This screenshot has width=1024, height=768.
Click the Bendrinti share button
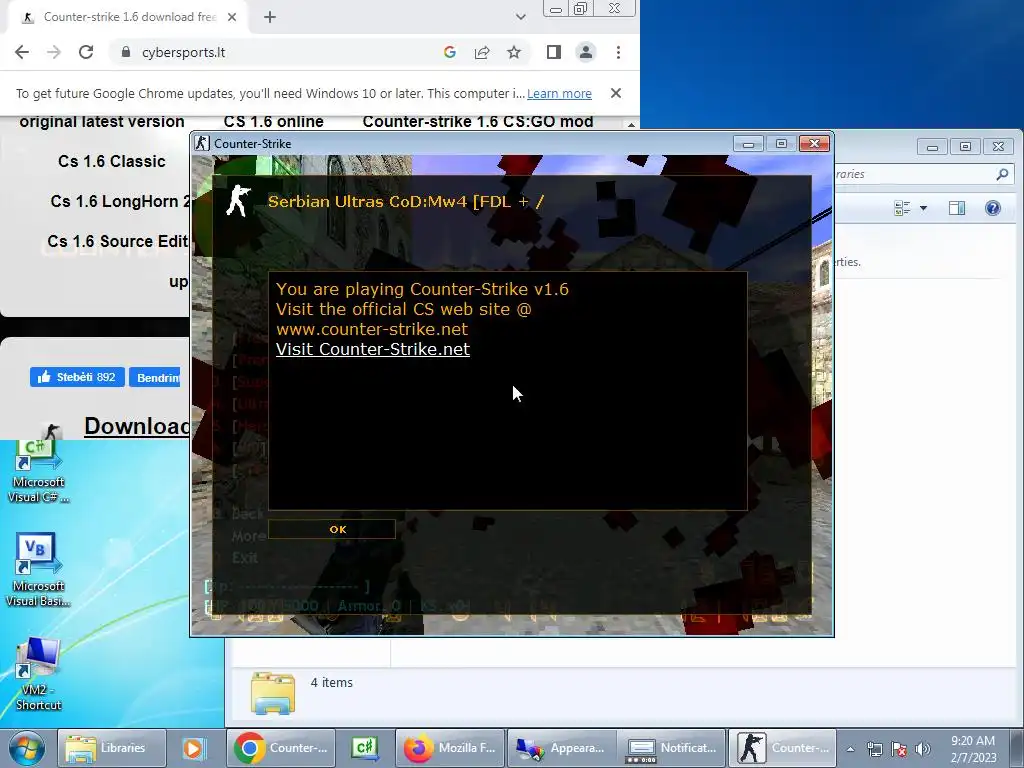coord(155,377)
